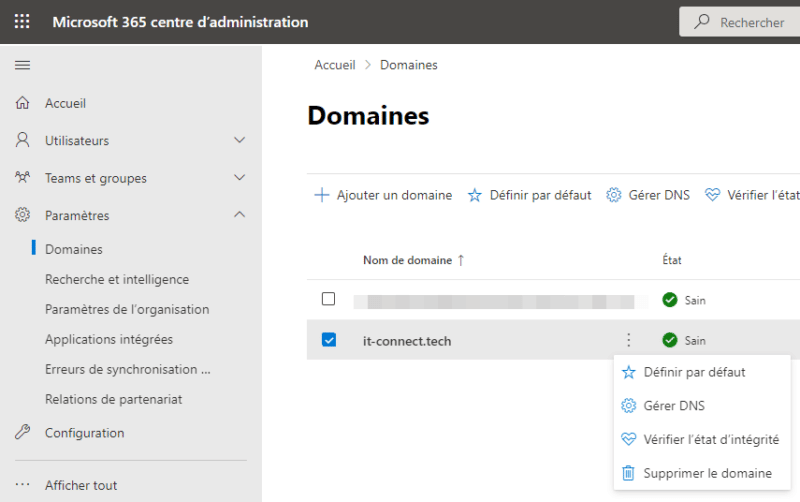Click the Utilisateurs person icon
The width and height of the screenshot is (800, 502).
(22, 140)
